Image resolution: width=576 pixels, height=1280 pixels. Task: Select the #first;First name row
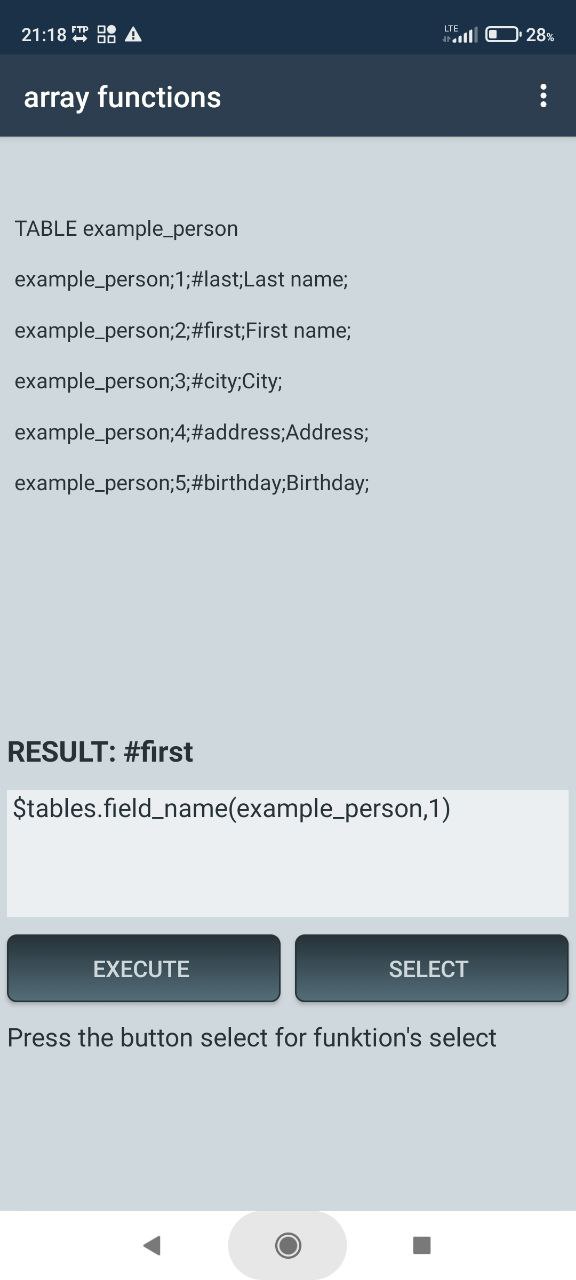click(x=183, y=331)
